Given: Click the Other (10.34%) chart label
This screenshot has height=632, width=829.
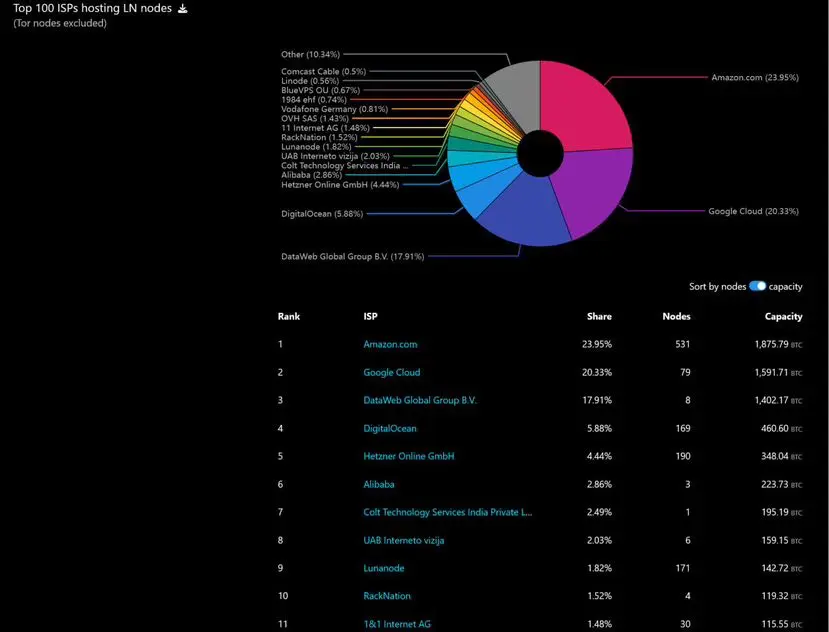Looking at the screenshot, I should [310, 54].
